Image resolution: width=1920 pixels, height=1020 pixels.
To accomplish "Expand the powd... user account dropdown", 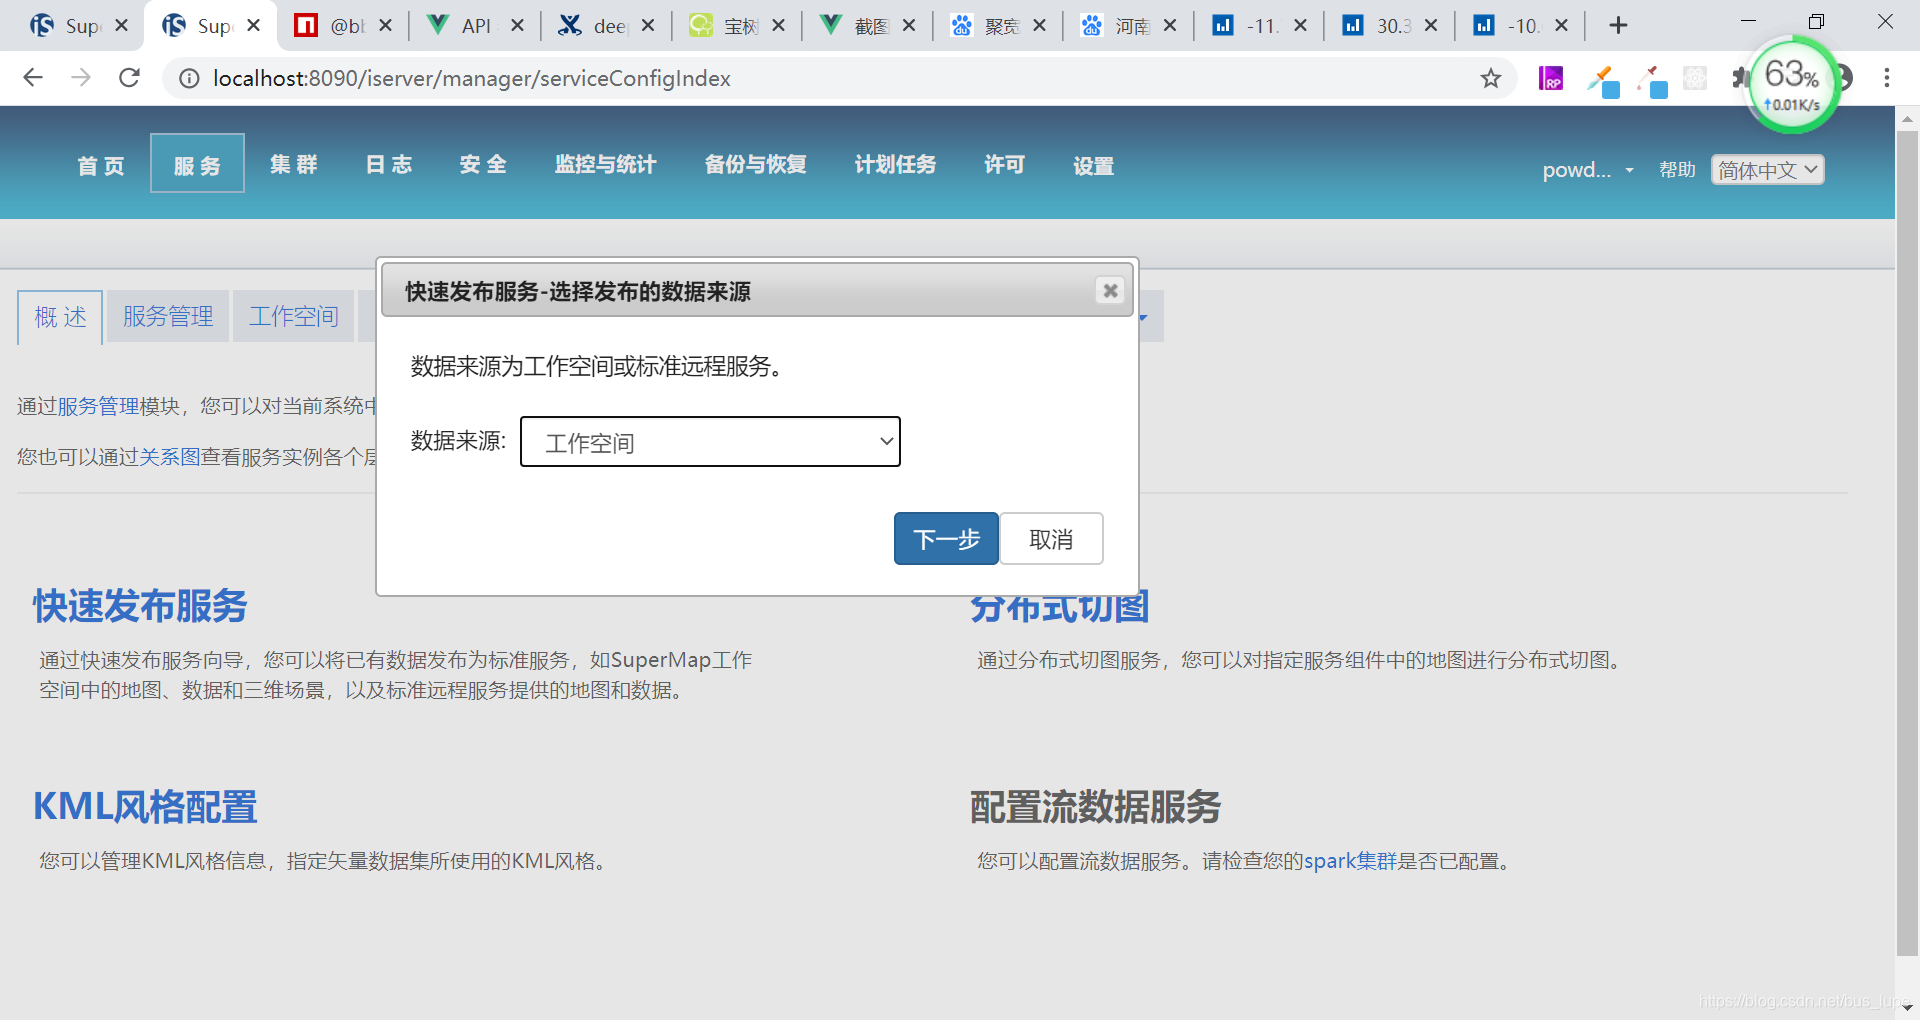I will (x=1587, y=170).
